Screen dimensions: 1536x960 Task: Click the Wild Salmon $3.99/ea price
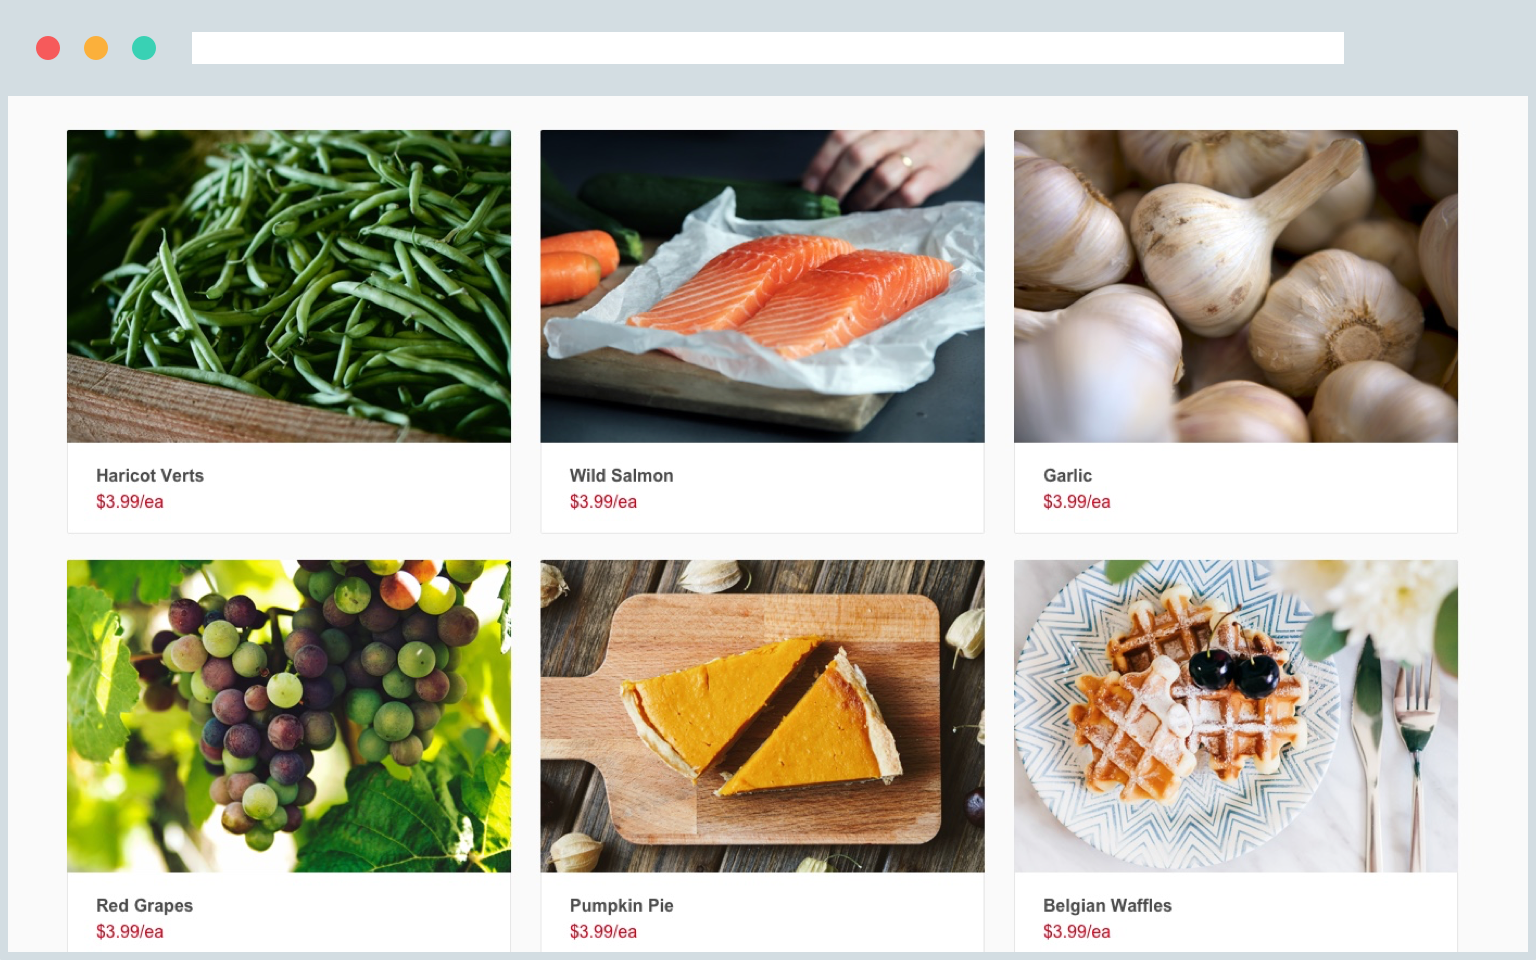pyautogui.click(x=603, y=502)
